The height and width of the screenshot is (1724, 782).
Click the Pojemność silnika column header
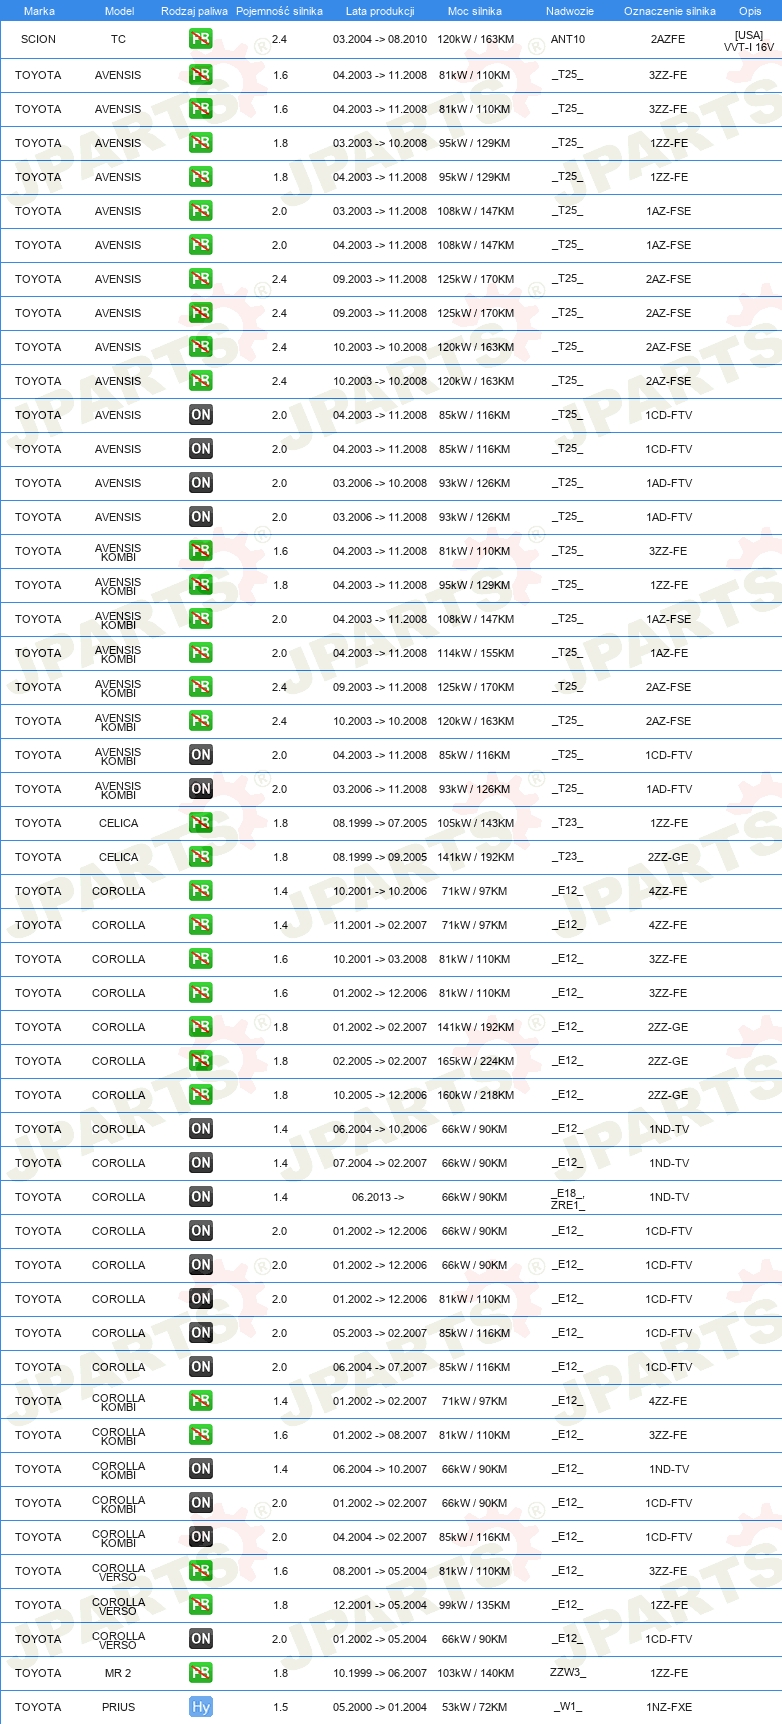coord(279,11)
